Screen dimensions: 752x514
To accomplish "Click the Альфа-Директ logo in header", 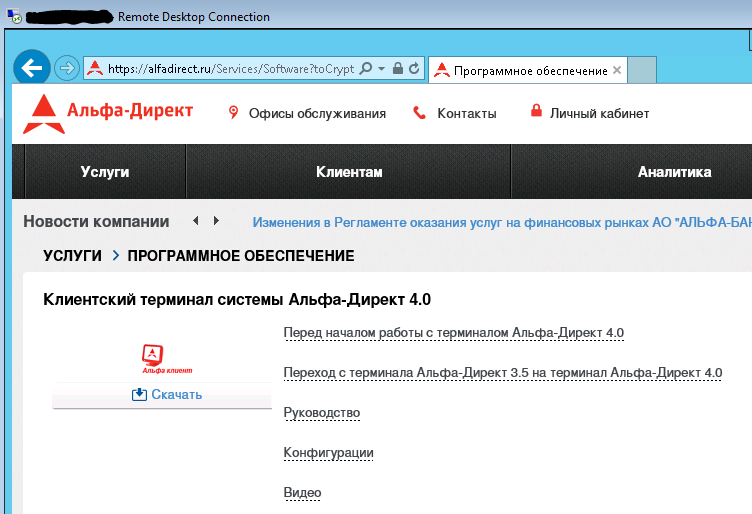I will (108, 113).
